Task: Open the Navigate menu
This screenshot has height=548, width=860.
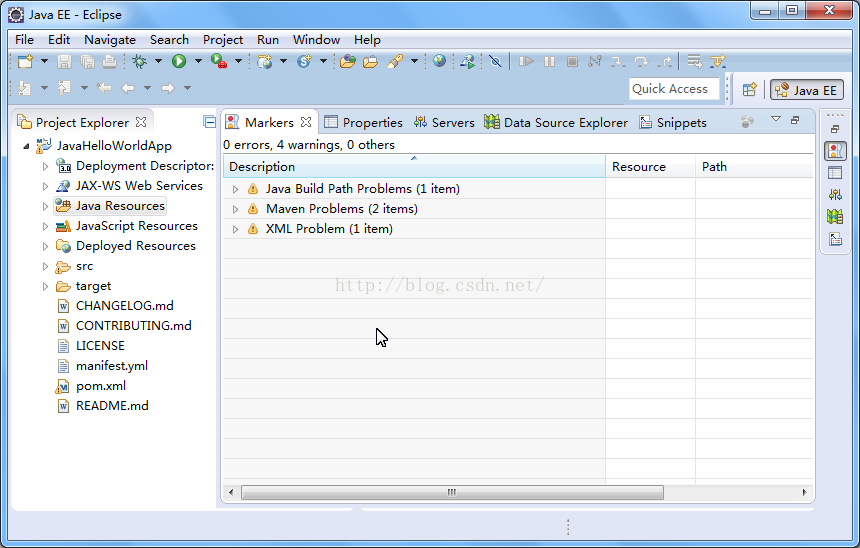Action: pos(110,39)
